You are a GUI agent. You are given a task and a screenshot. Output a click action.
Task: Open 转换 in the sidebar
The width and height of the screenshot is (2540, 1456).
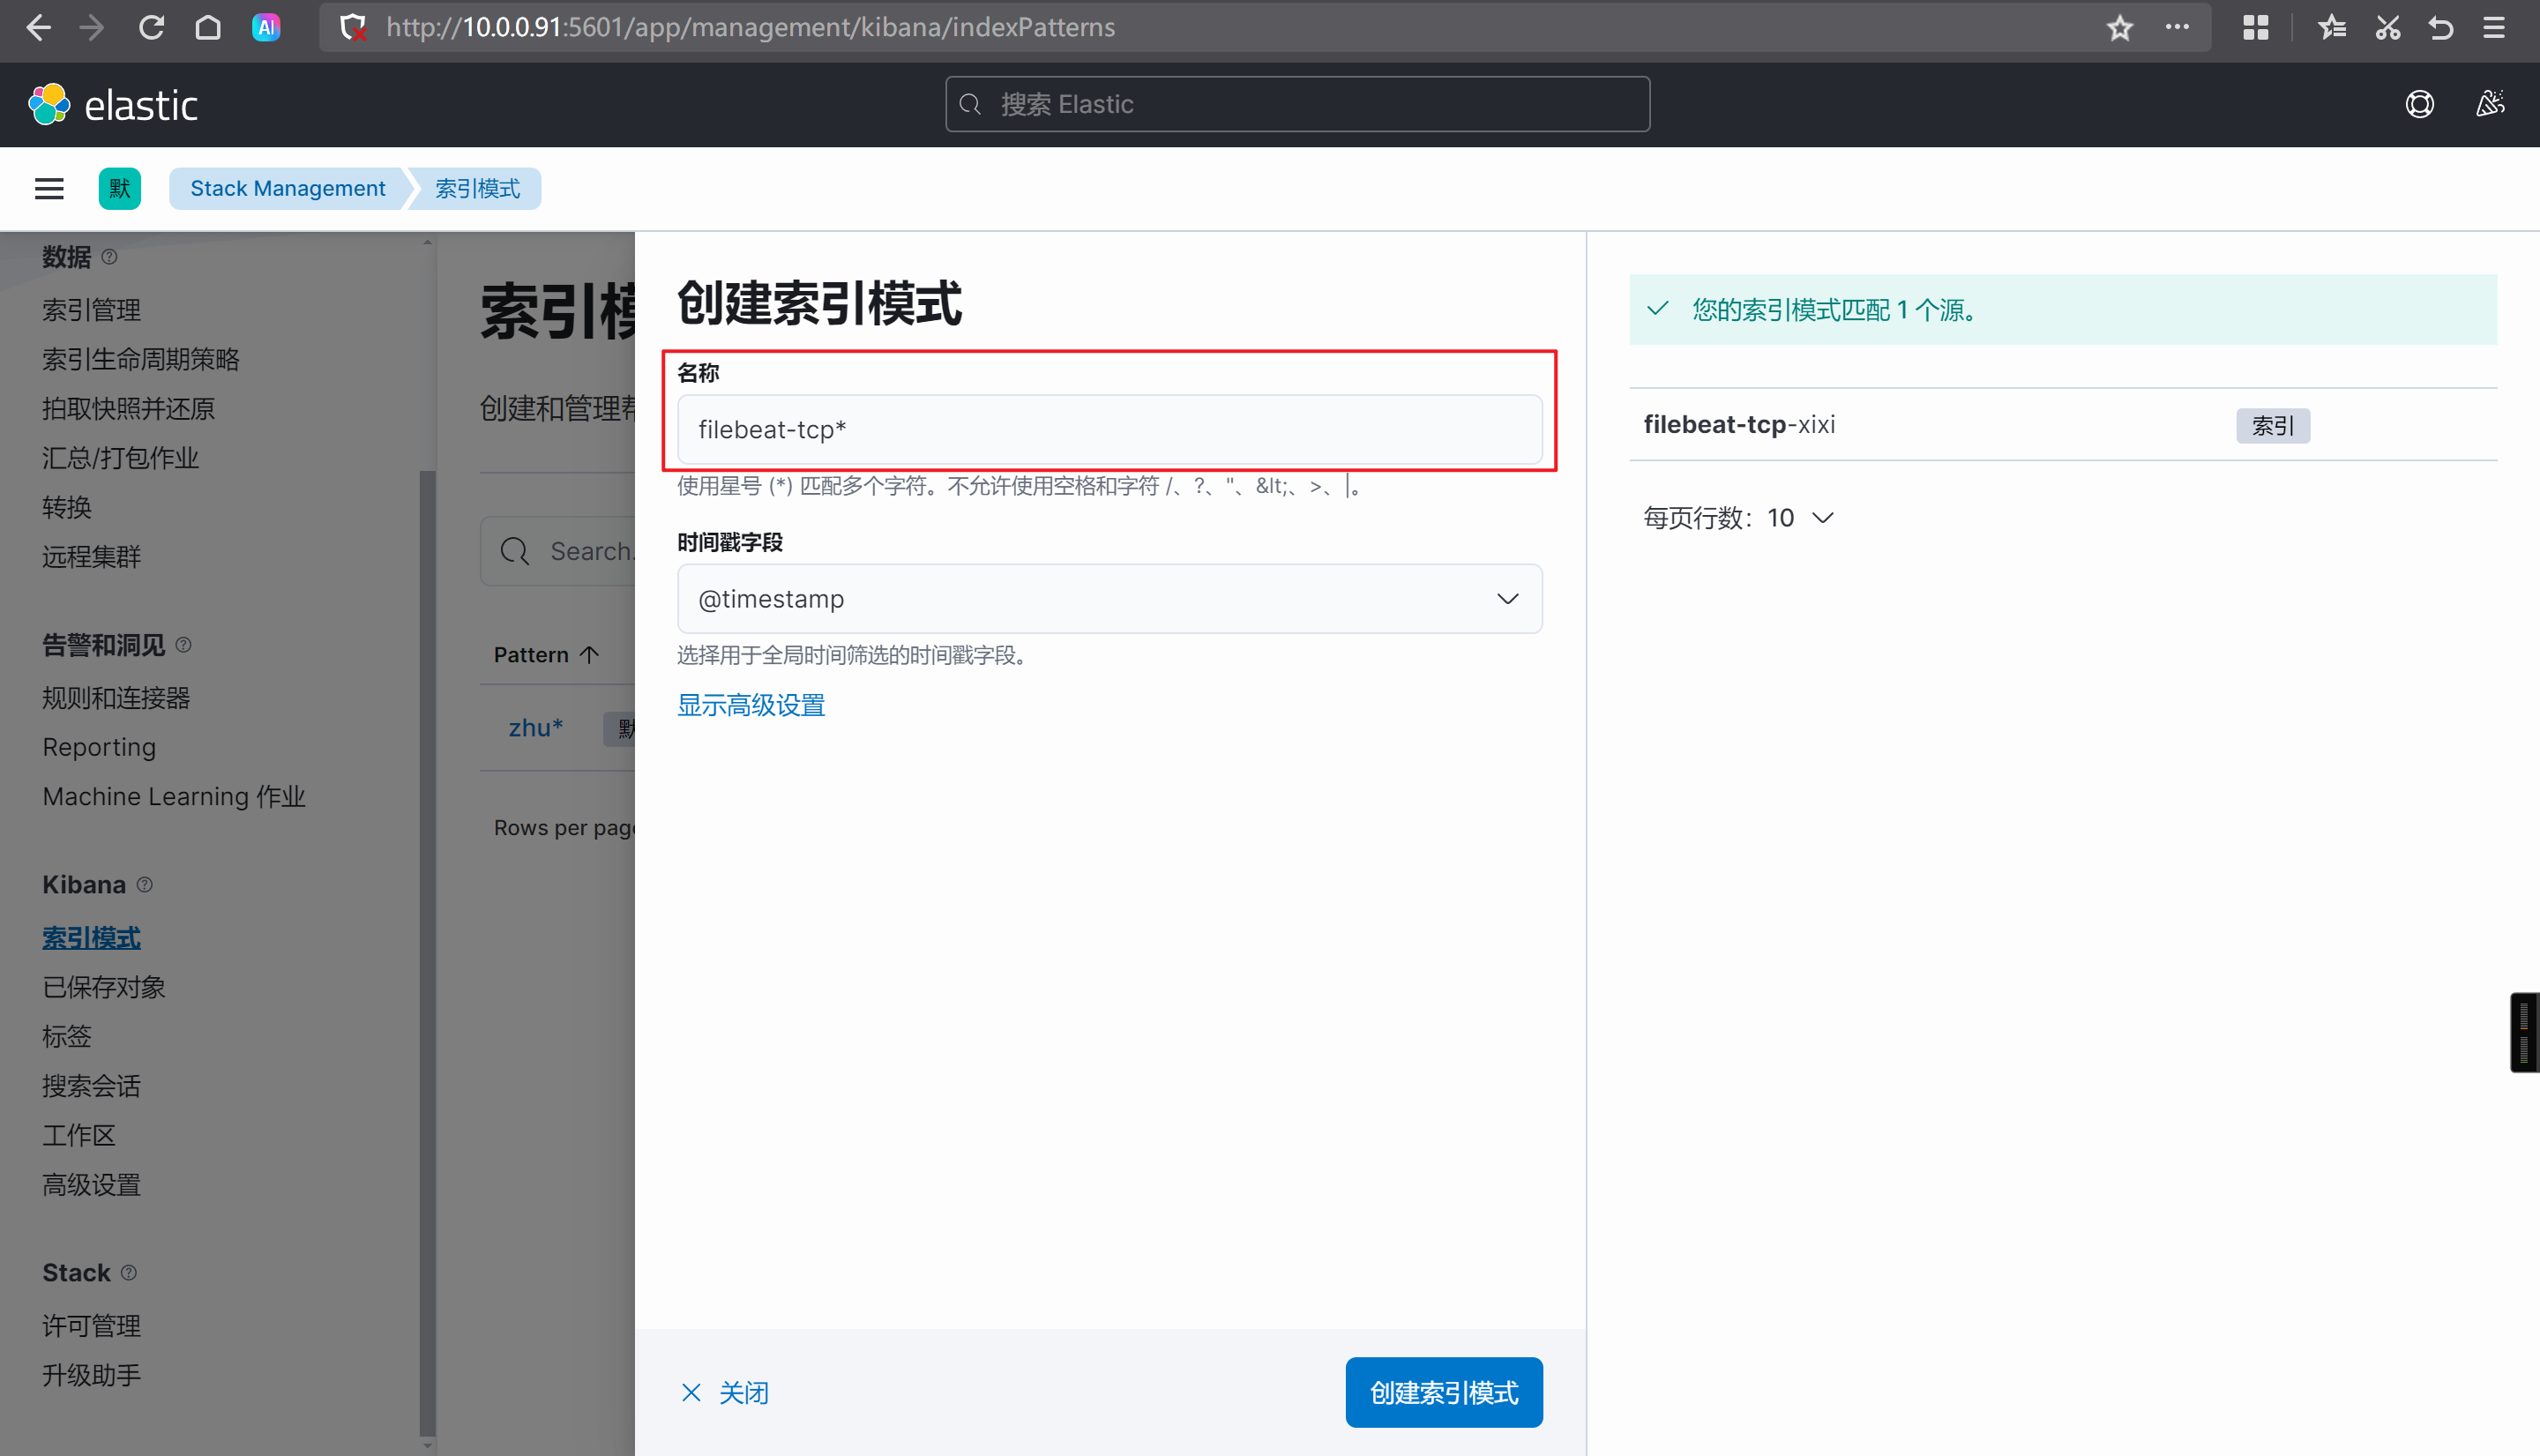(x=67, y=507)
